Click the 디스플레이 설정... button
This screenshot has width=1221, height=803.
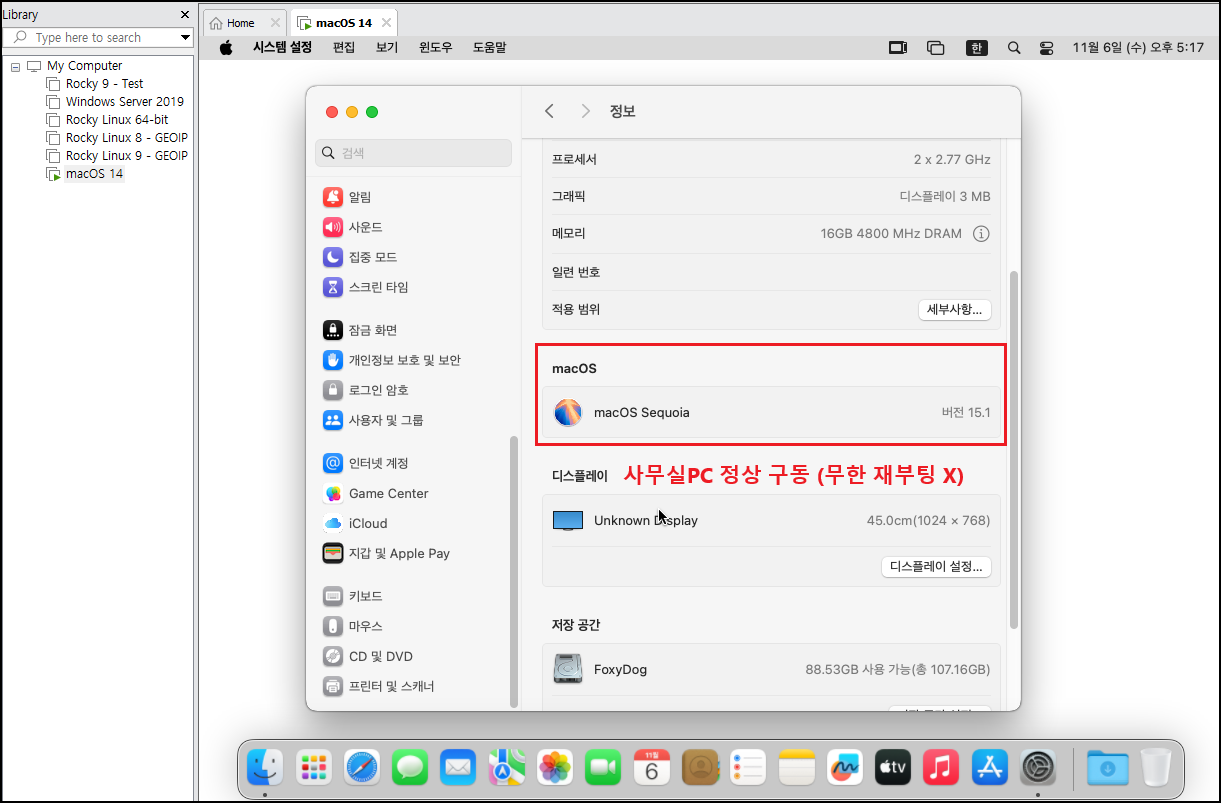coord(936,567)
